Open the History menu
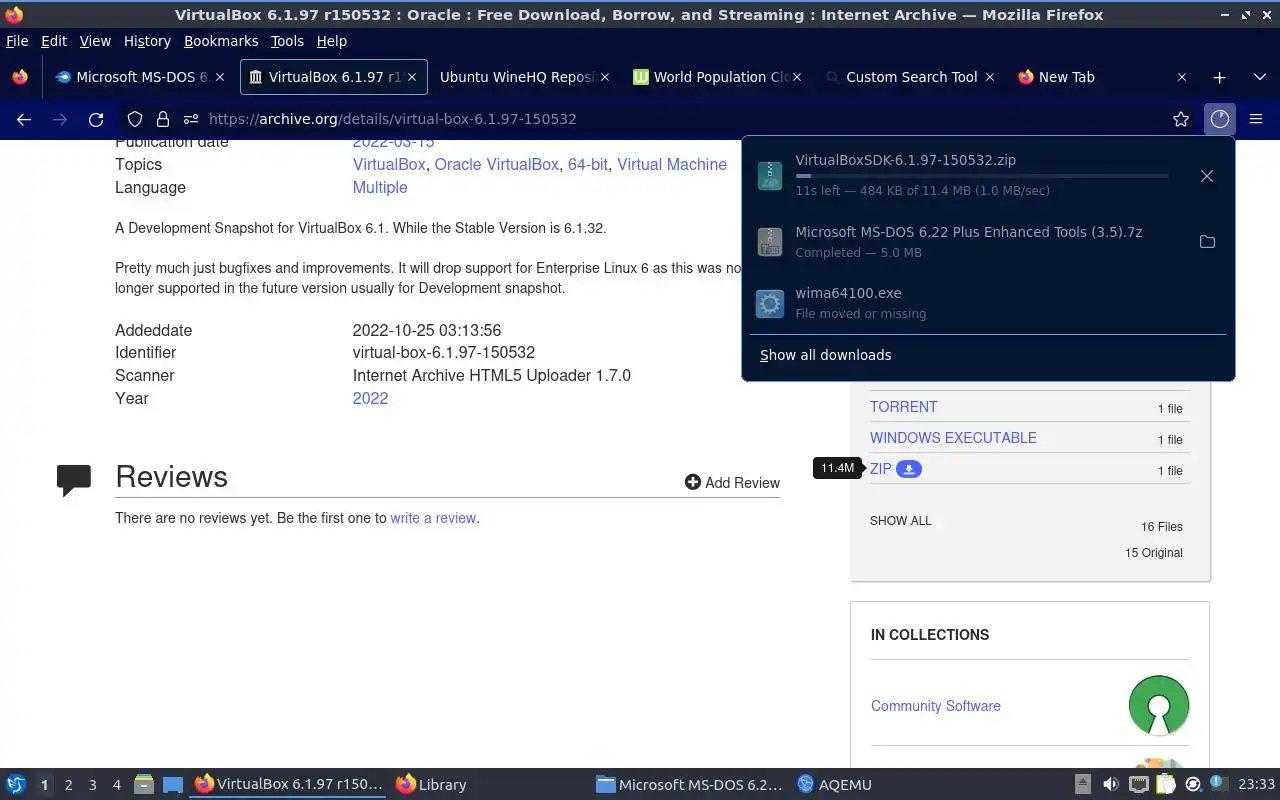This screenshot has width=1280, height=800. coord(147,41)
